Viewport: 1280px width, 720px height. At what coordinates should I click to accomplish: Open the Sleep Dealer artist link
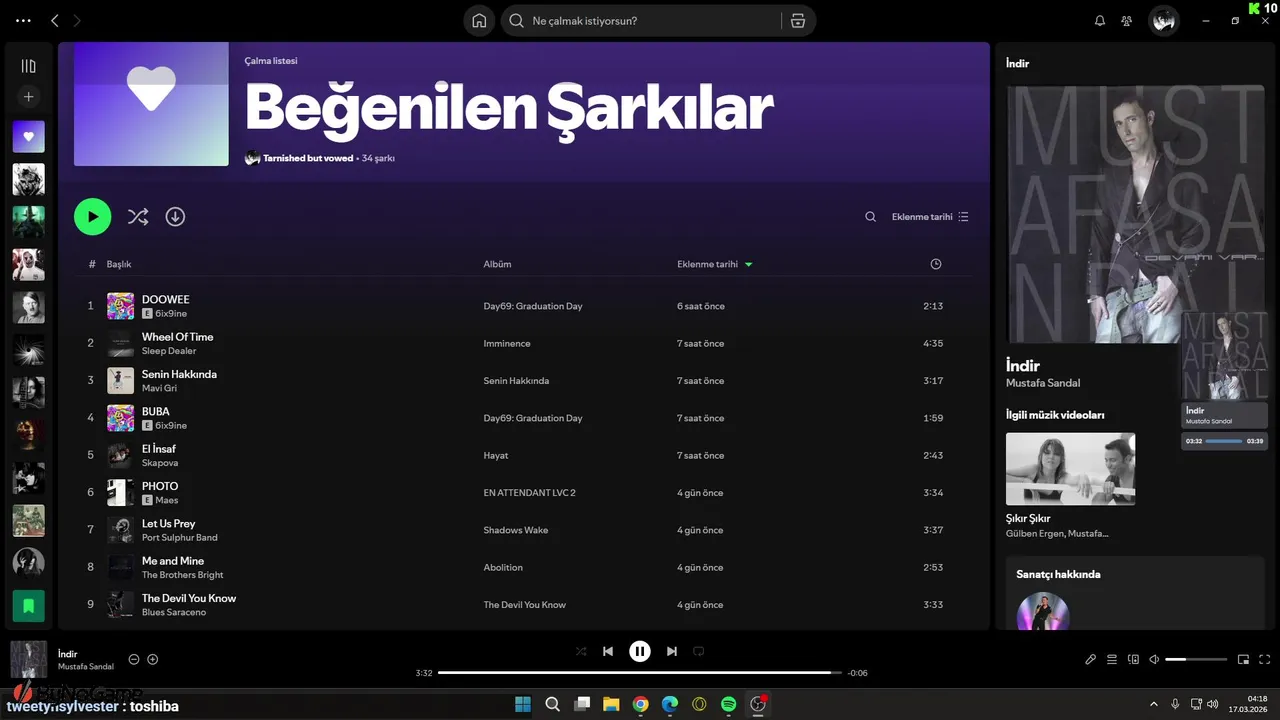tap(169, 351)
